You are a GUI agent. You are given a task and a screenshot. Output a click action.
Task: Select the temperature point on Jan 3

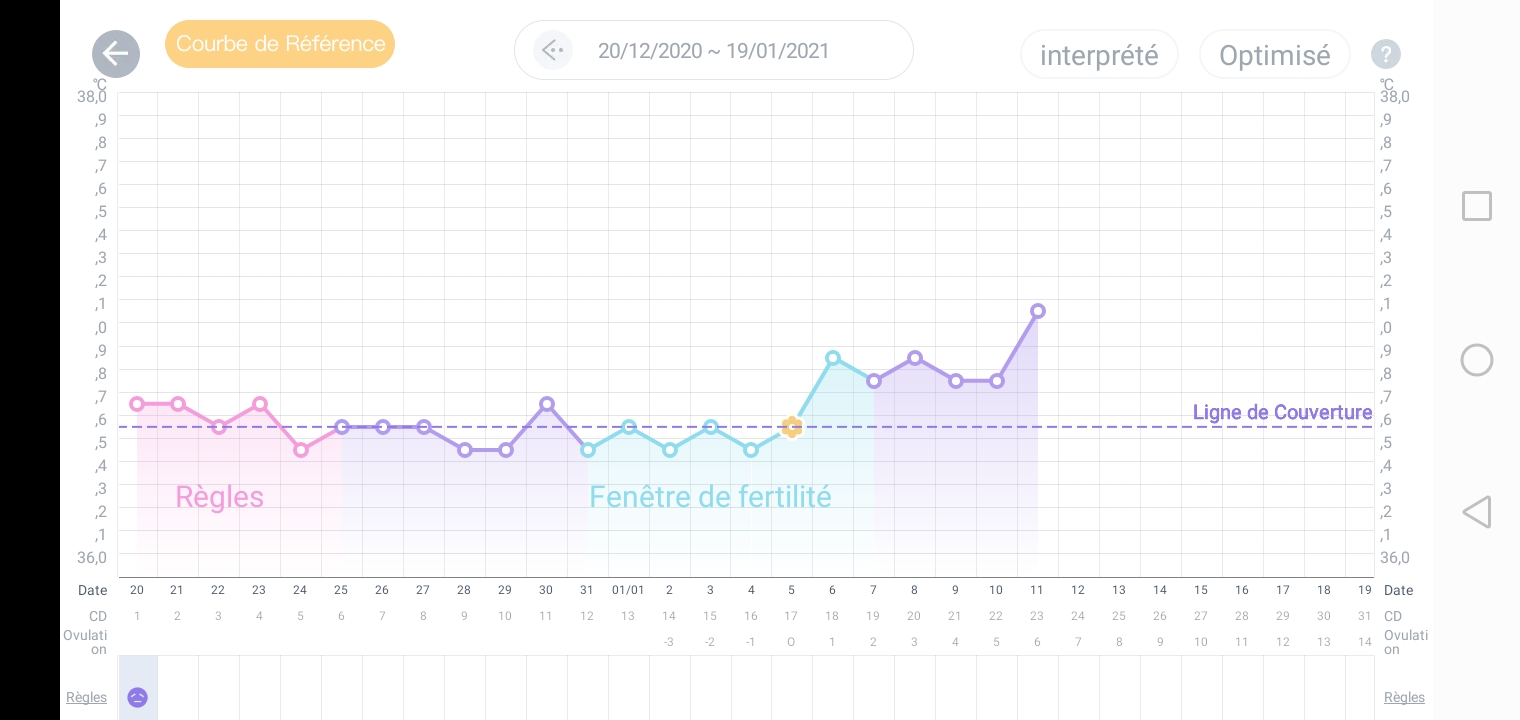pyautogui.click(x=711, y=427)
